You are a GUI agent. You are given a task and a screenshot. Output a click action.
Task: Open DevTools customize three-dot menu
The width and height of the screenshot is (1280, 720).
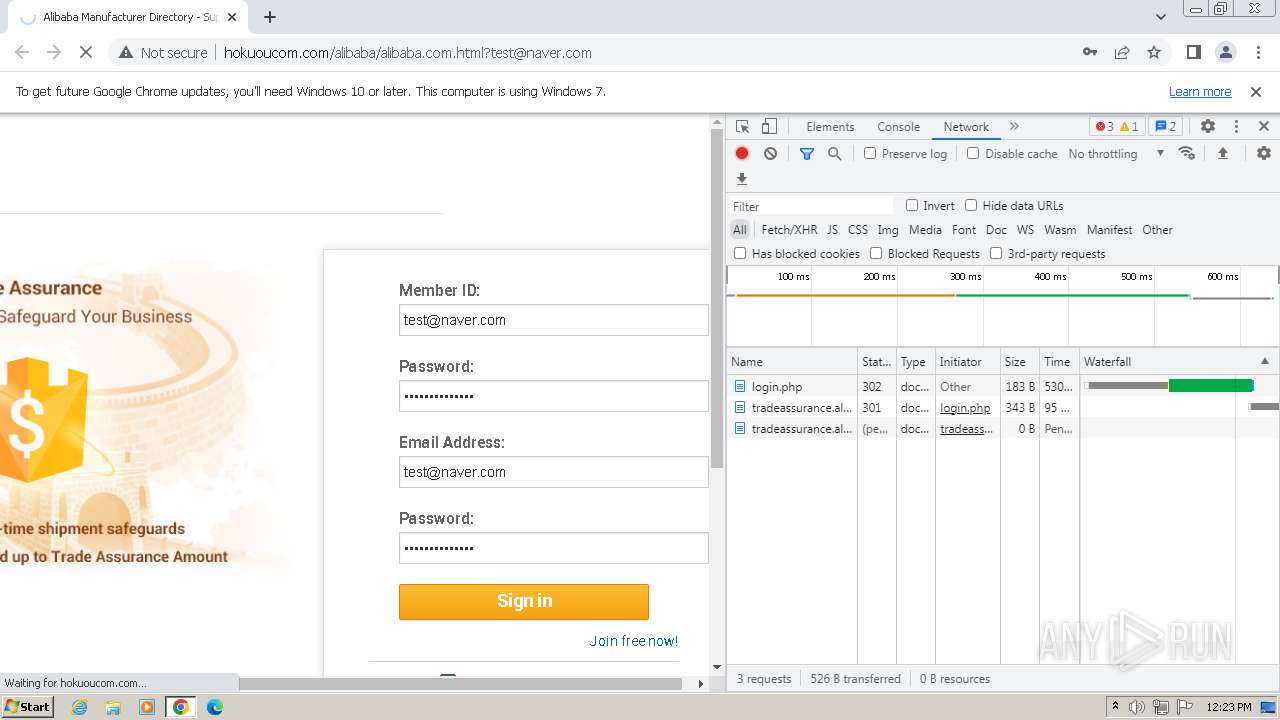[x=1236, y=127]
